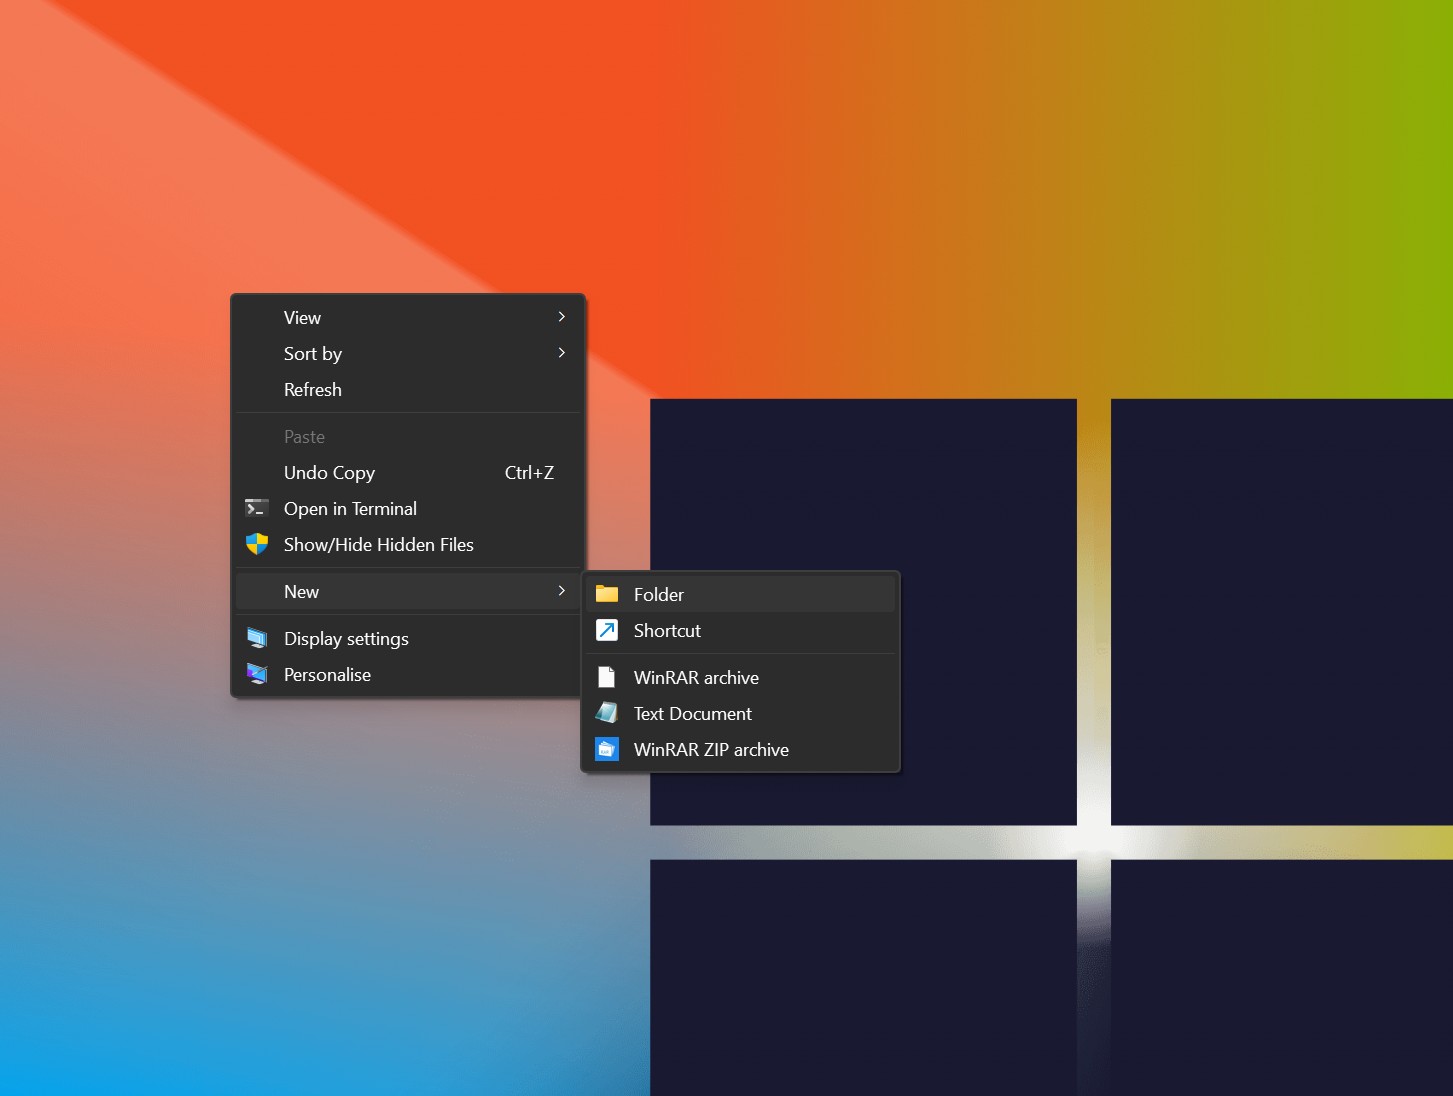Choose Show/Hide Hidden Files
This screenshot has width=1453, height=1096.
[408, 544]
